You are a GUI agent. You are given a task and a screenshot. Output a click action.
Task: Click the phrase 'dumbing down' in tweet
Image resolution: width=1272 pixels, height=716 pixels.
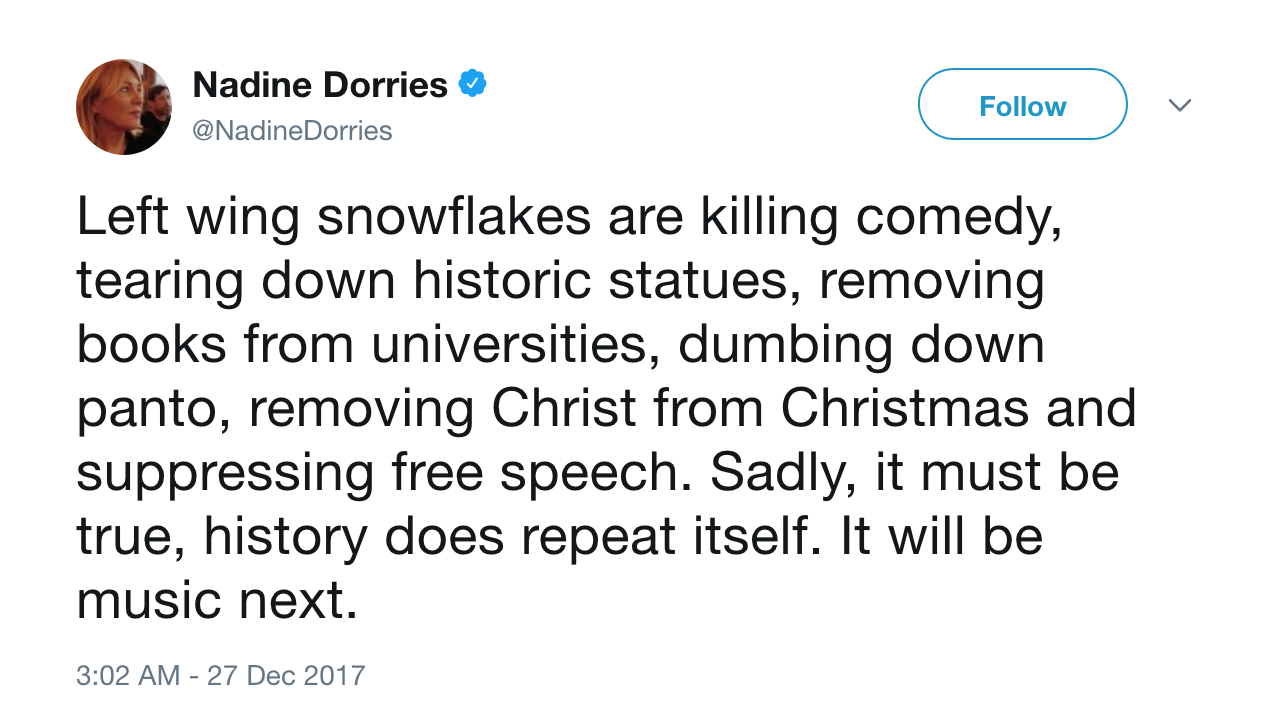point(861,345)
